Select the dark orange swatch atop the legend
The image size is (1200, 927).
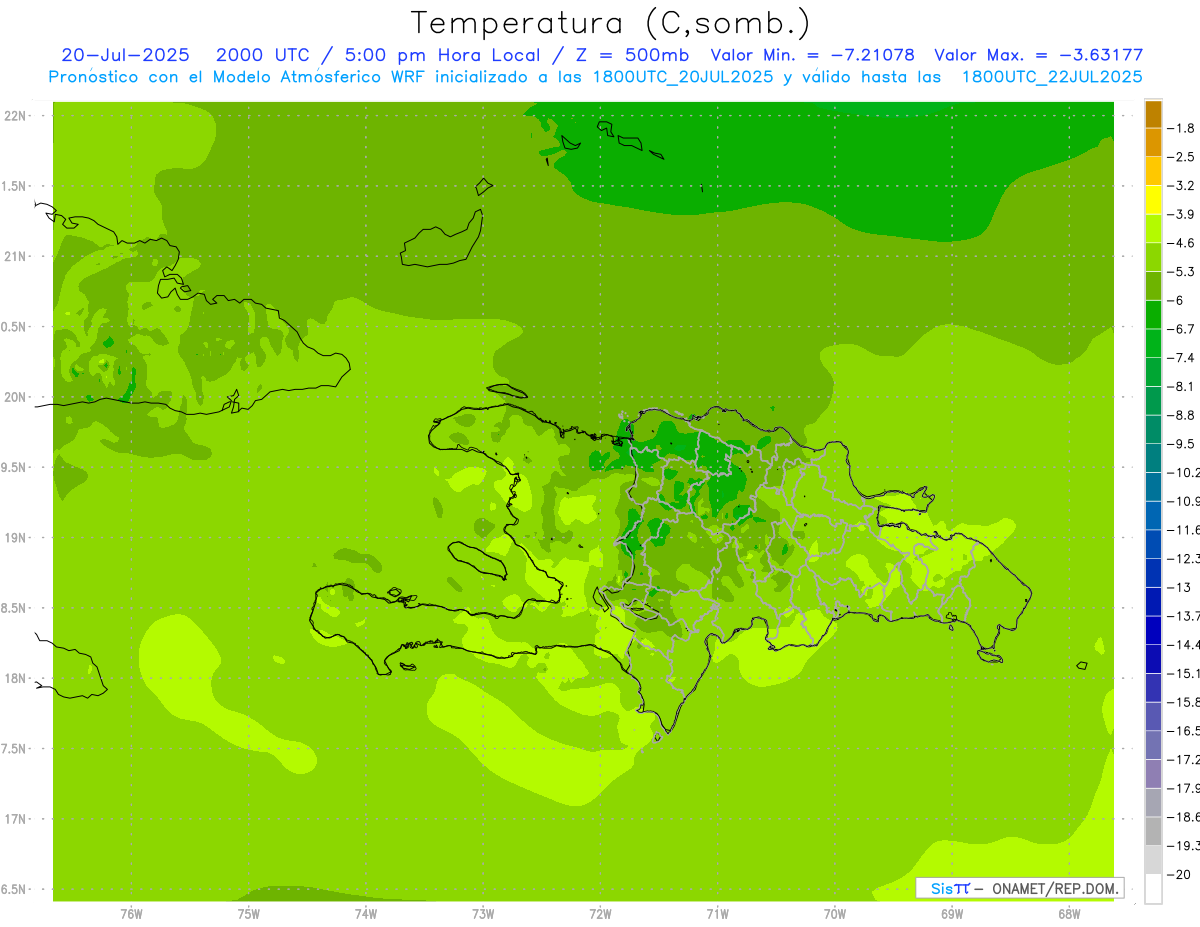[1153, 114]
